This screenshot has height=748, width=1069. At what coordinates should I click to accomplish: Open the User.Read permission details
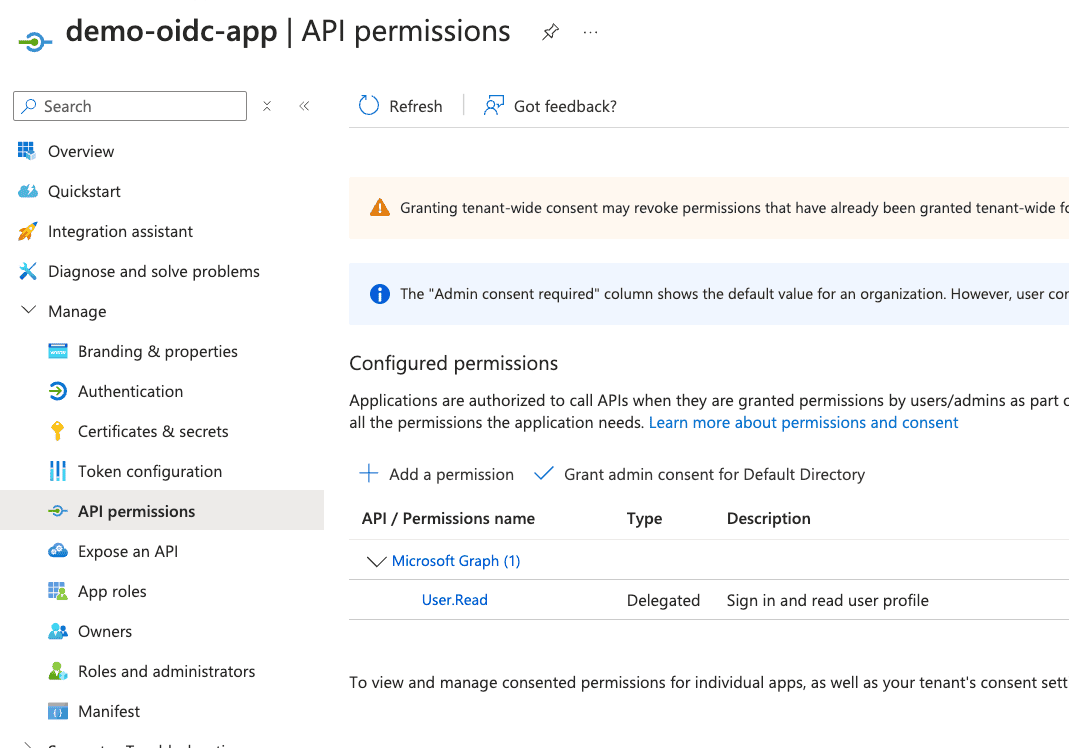tap(454, 599)
